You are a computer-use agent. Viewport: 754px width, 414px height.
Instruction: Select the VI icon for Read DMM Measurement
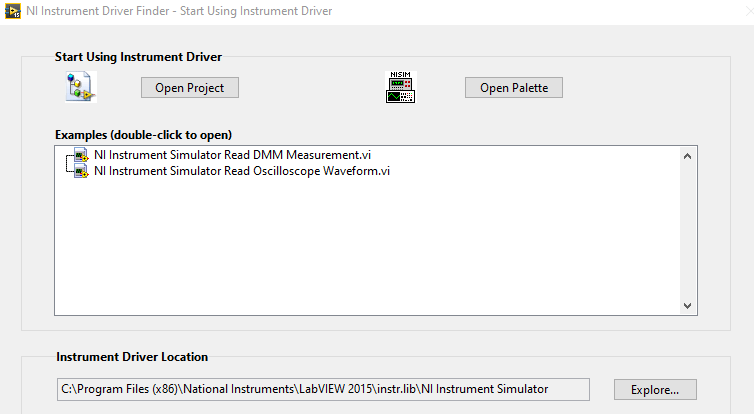pos(81,155)
